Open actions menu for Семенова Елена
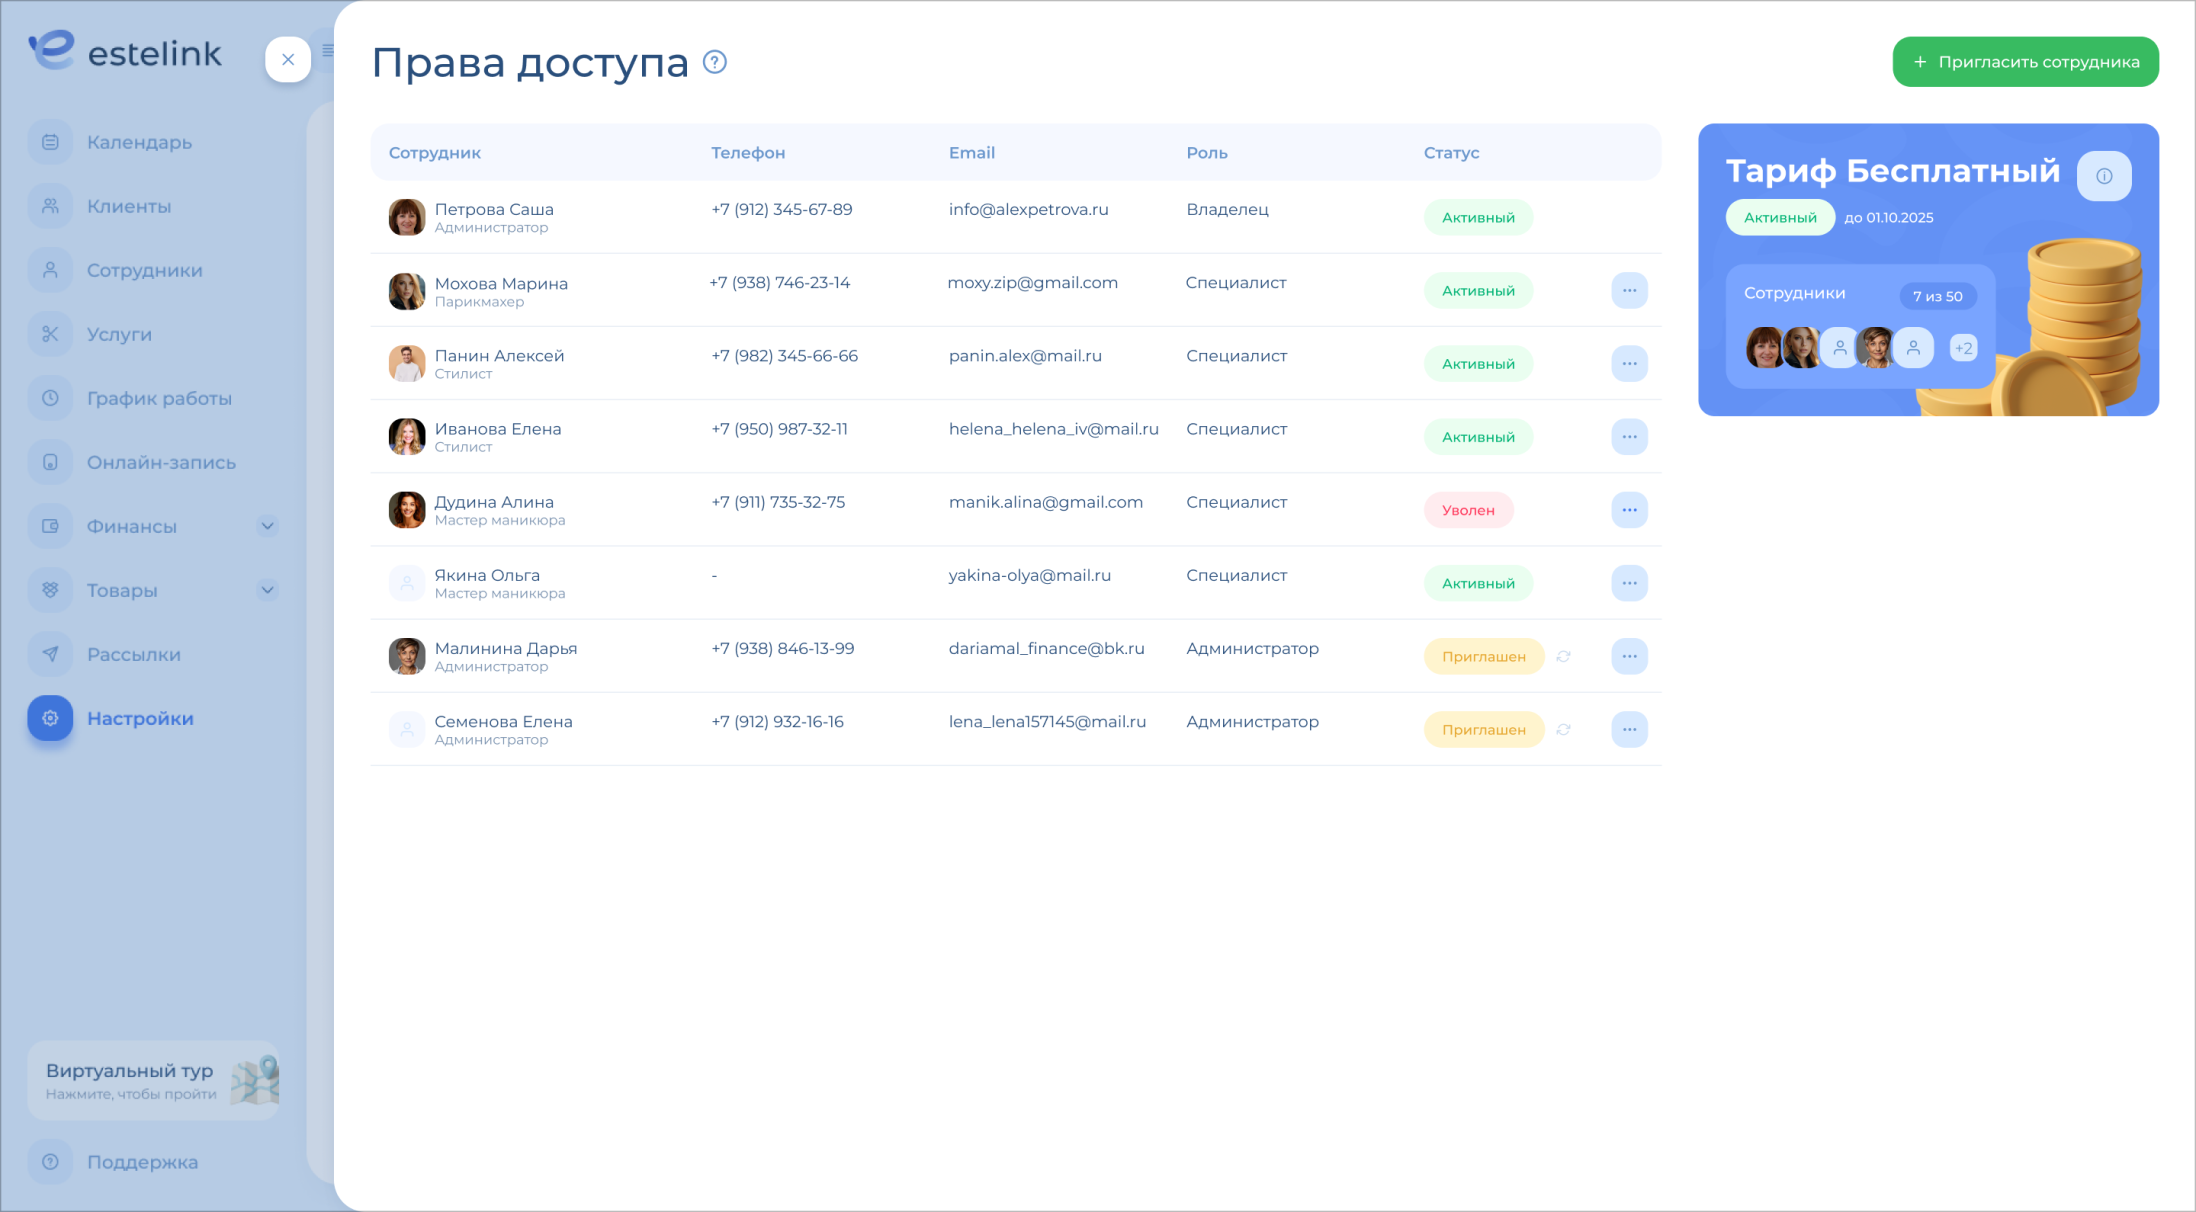Image resolution: width=2196 pixels, height=1212 pixels. [1629, 730]
